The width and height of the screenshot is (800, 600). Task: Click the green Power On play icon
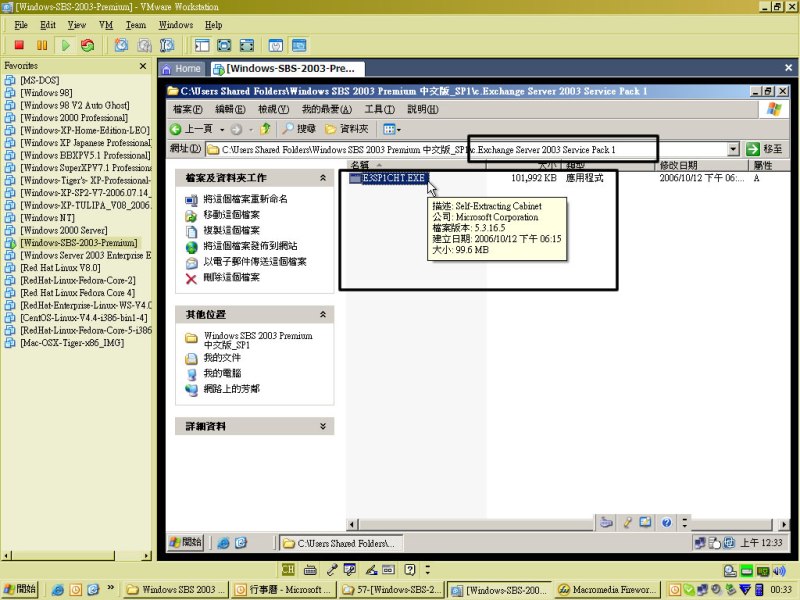(x=65, y=45)
